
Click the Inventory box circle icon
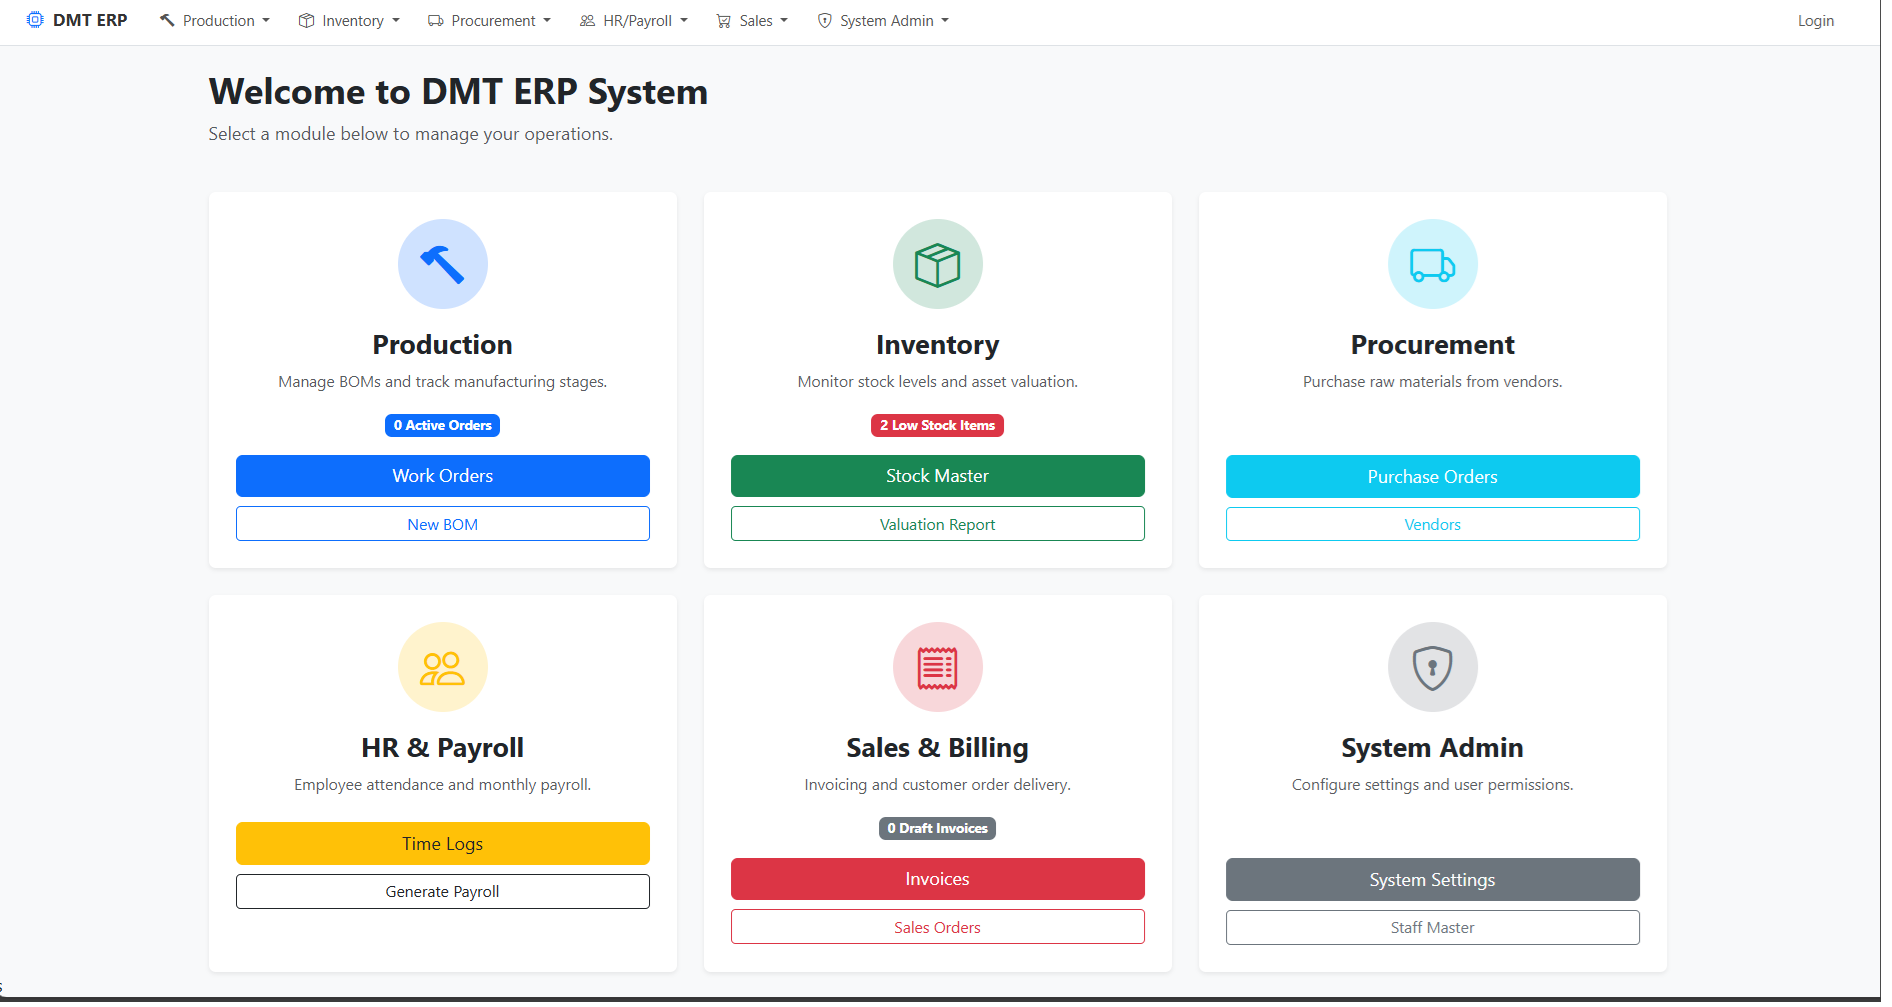[937, 264]
